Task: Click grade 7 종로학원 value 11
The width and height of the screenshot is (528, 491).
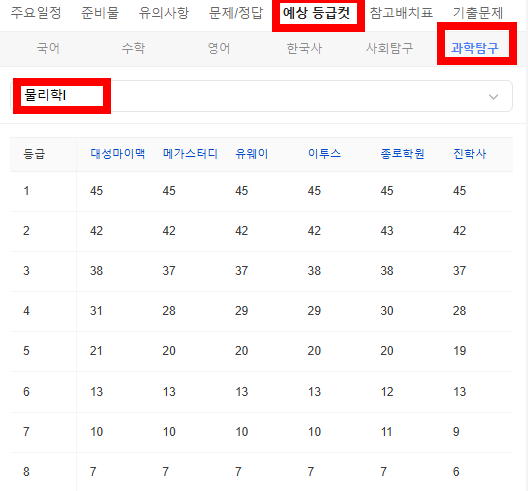Action: click(x=387, y=432)
